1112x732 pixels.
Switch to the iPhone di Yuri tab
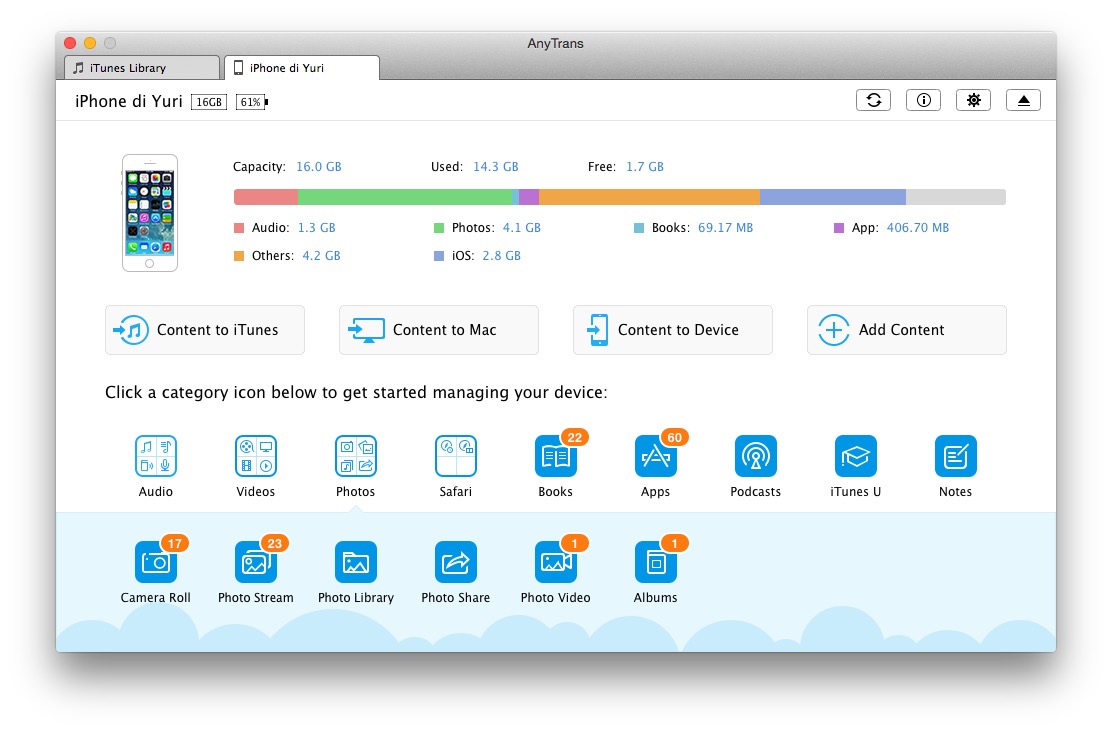coord(302,68)
